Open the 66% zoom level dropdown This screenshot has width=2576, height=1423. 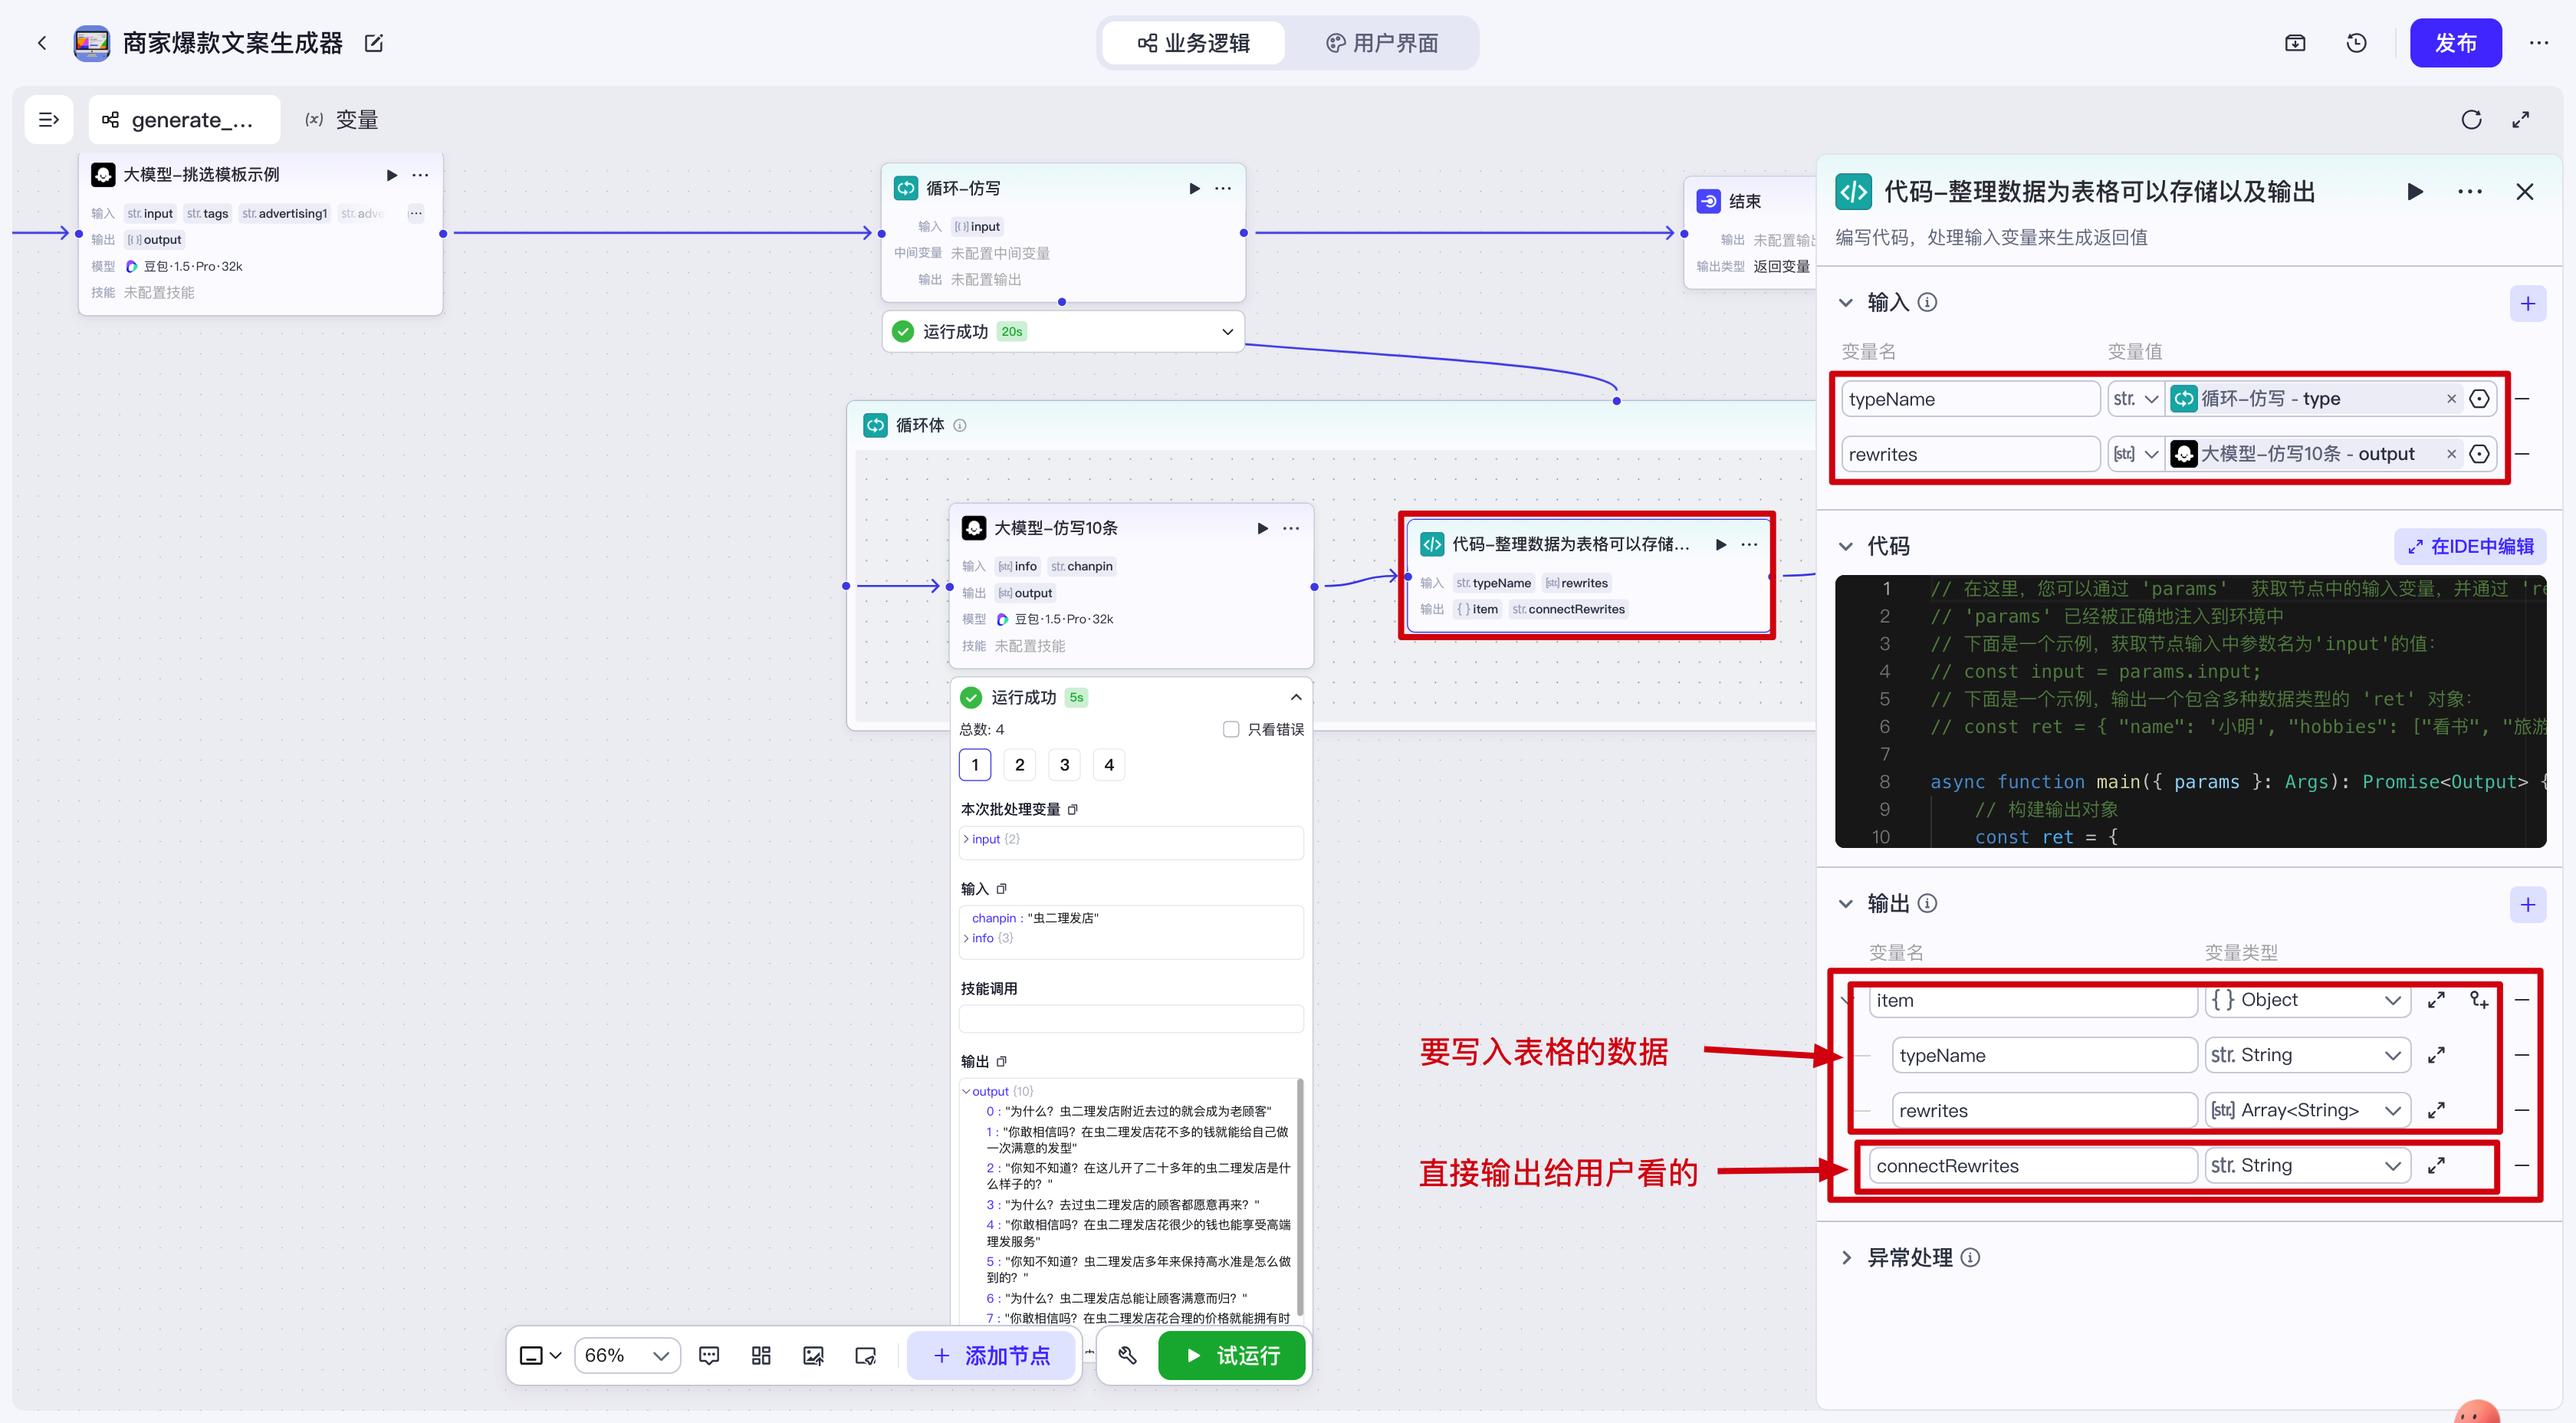coord(627,1355)
